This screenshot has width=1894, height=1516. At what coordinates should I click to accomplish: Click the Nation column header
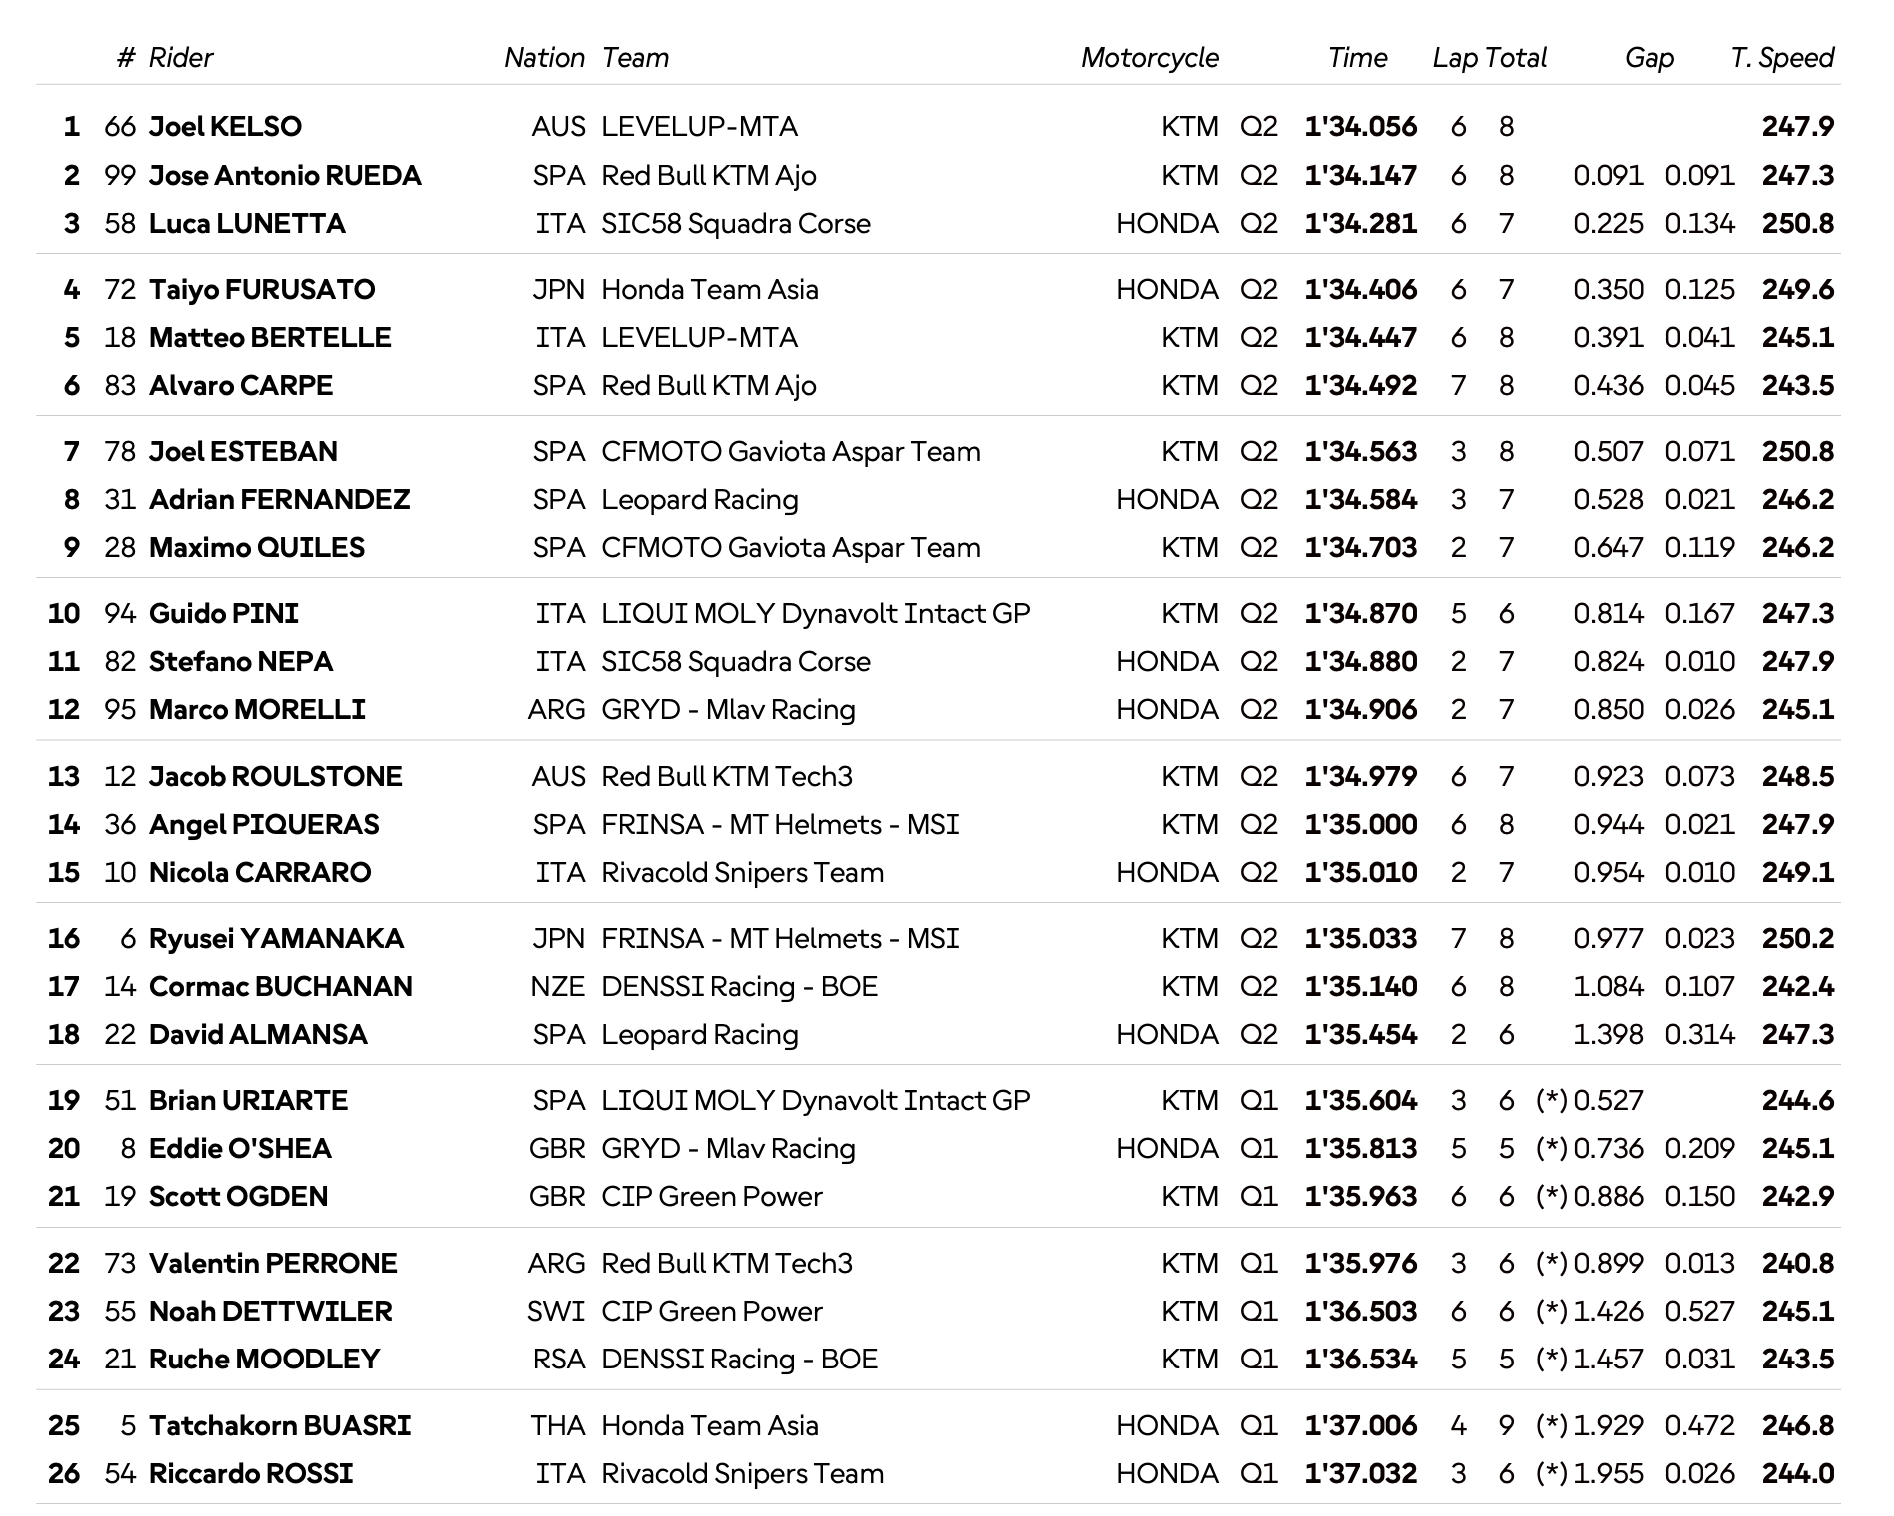[x=544, y=58]
